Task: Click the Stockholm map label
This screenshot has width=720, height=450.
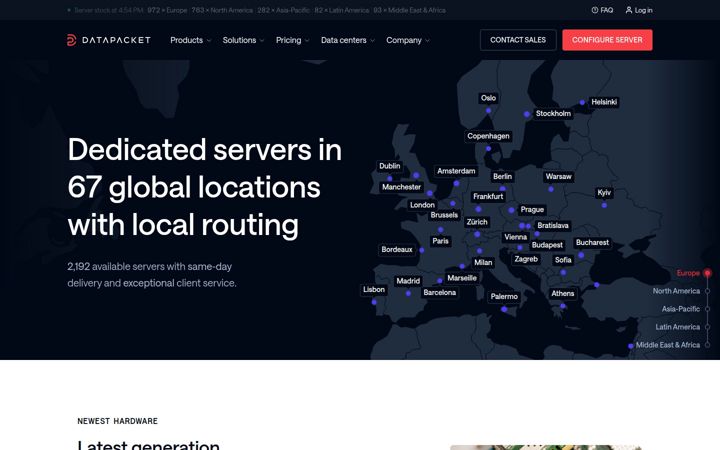Action: pos(553,113)
